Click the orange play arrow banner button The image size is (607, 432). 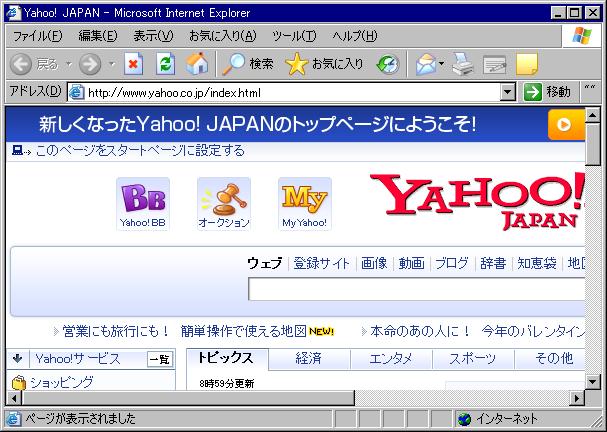tap(566, 125)
